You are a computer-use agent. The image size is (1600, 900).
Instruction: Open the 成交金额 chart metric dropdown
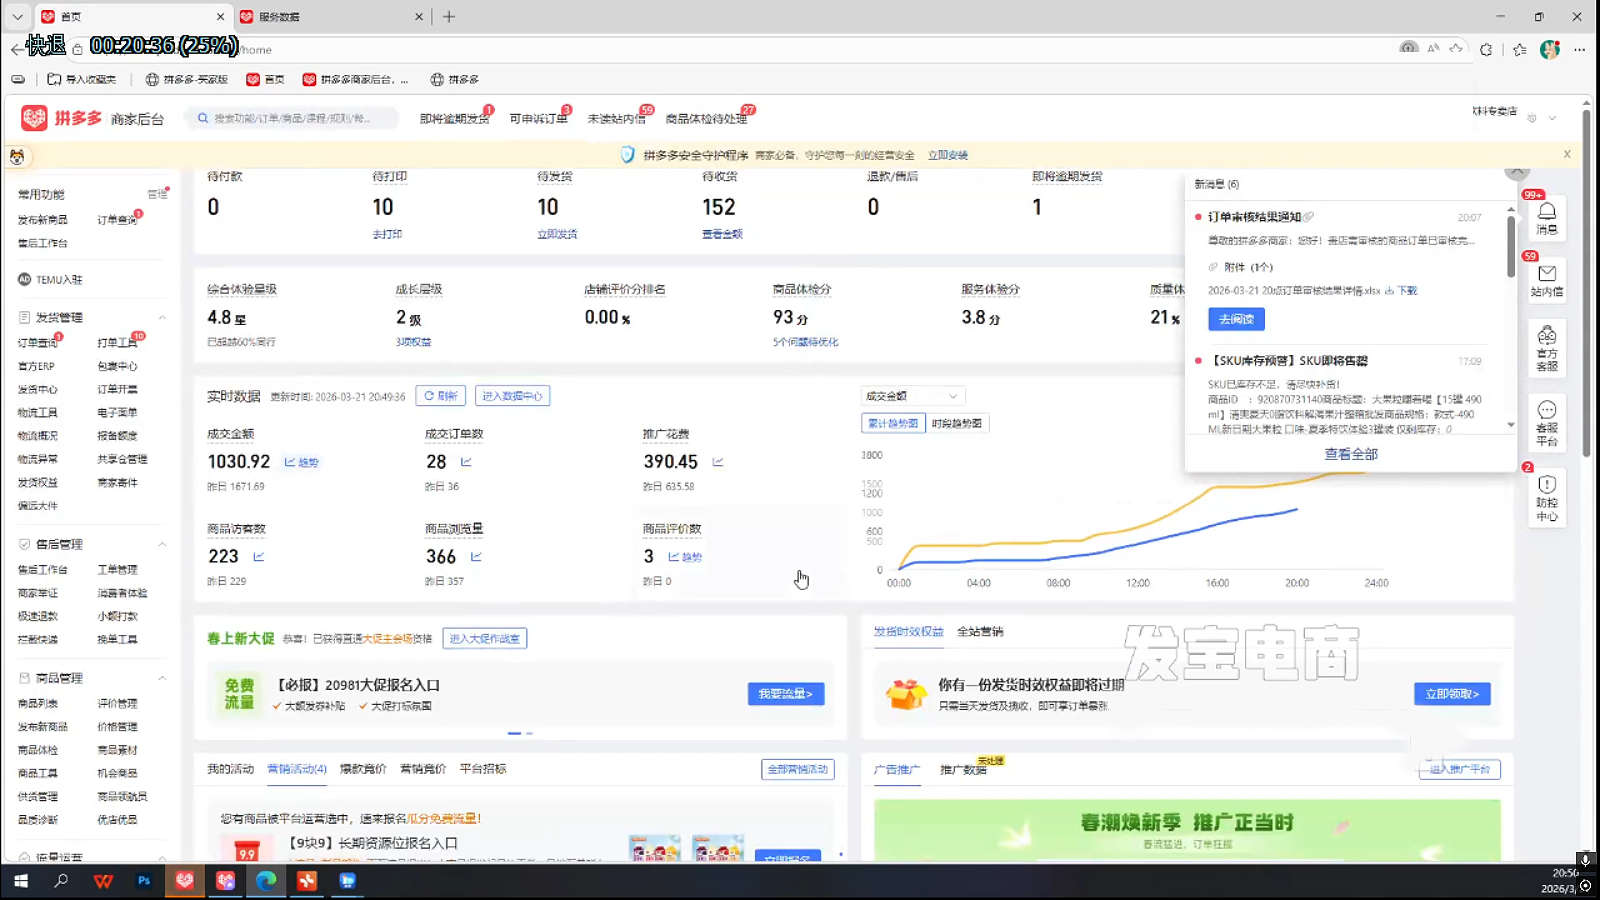tap(911, 396)
